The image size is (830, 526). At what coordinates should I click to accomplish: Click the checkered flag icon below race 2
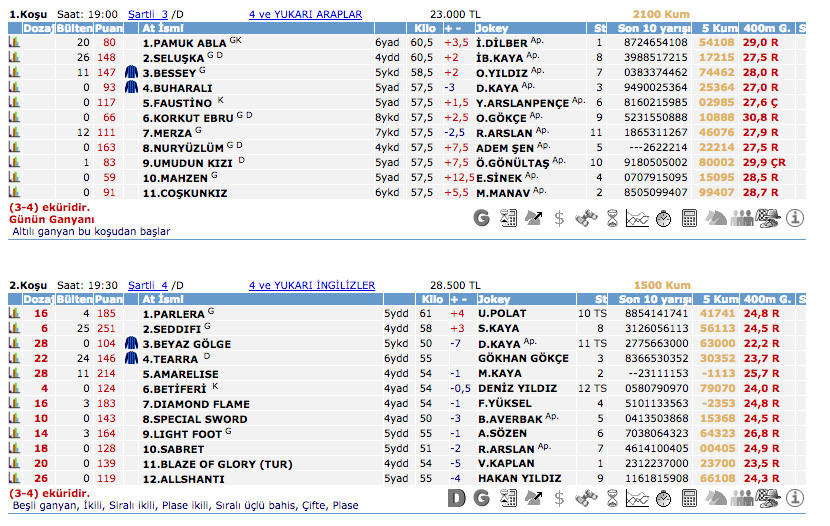click(769, 497)
